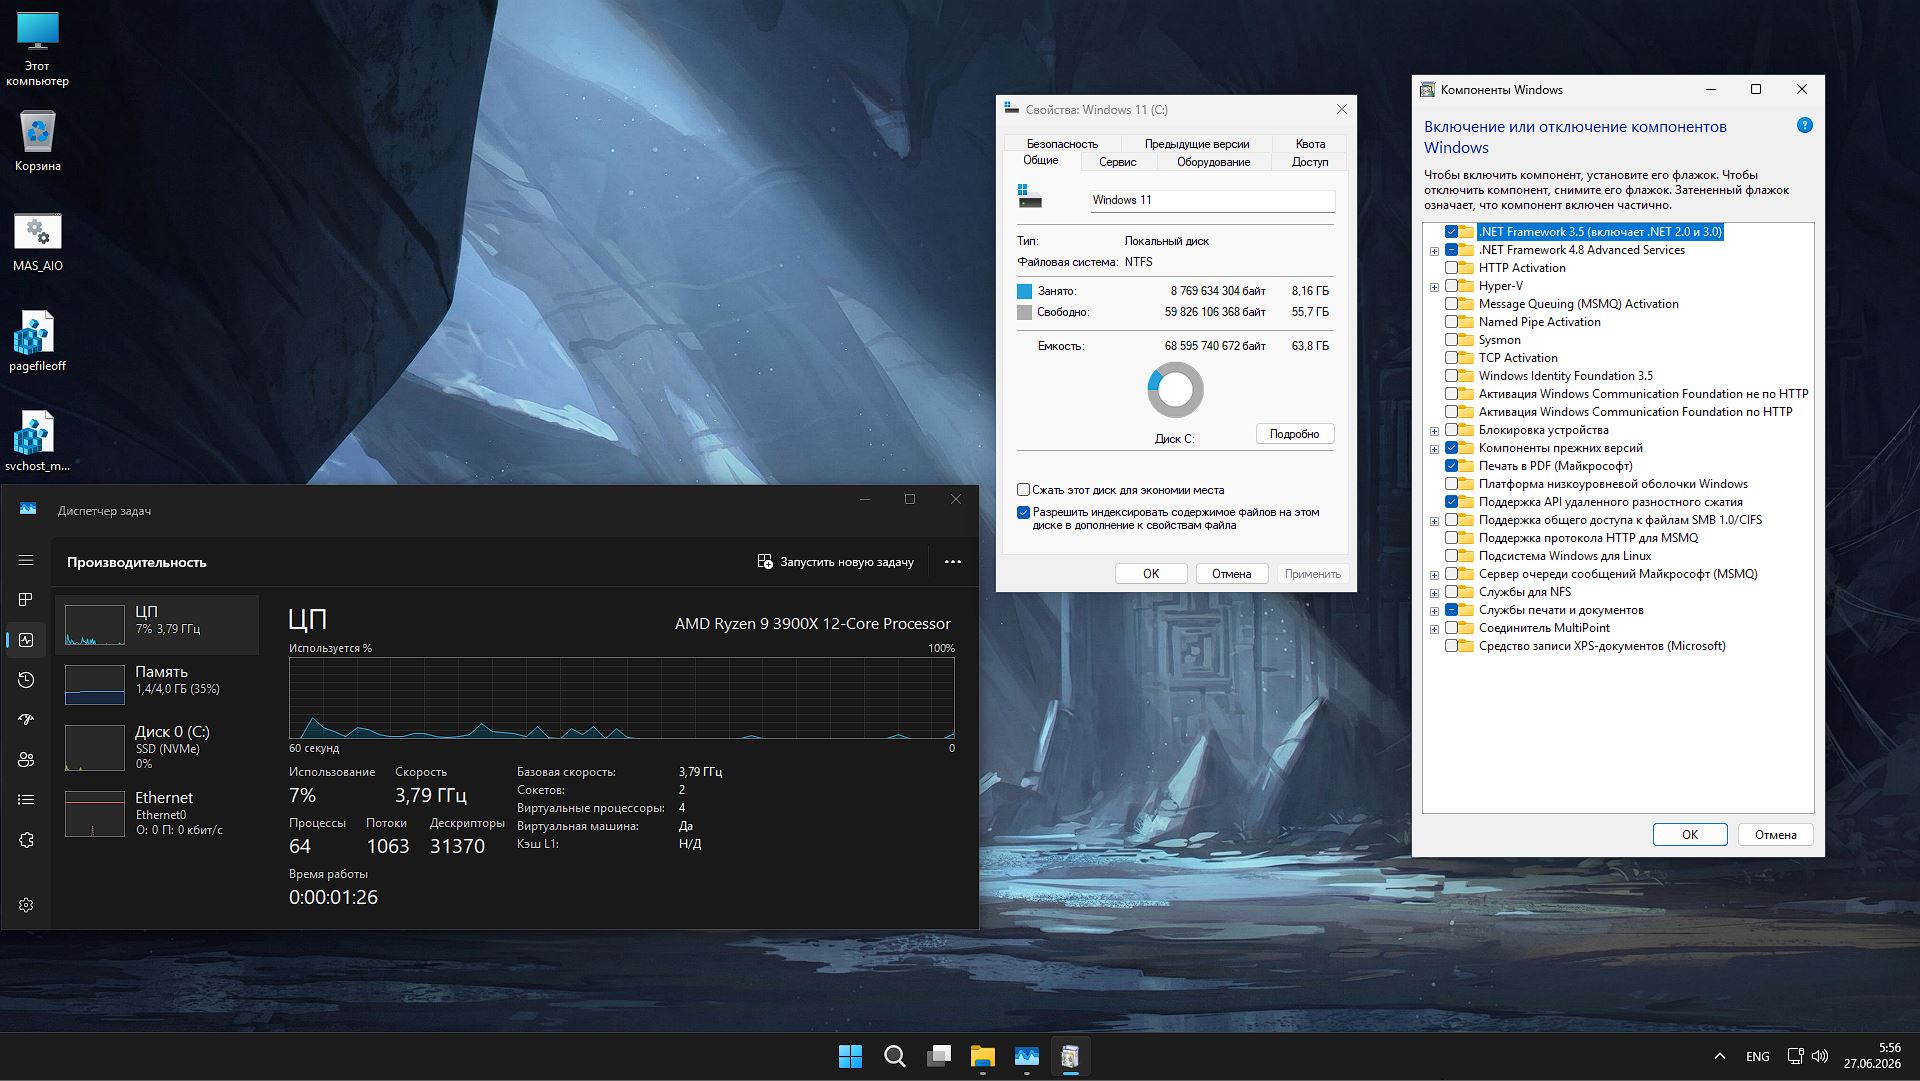Check the Sysmon component
The image size is (1920, 1081).
pos(1451,340)
